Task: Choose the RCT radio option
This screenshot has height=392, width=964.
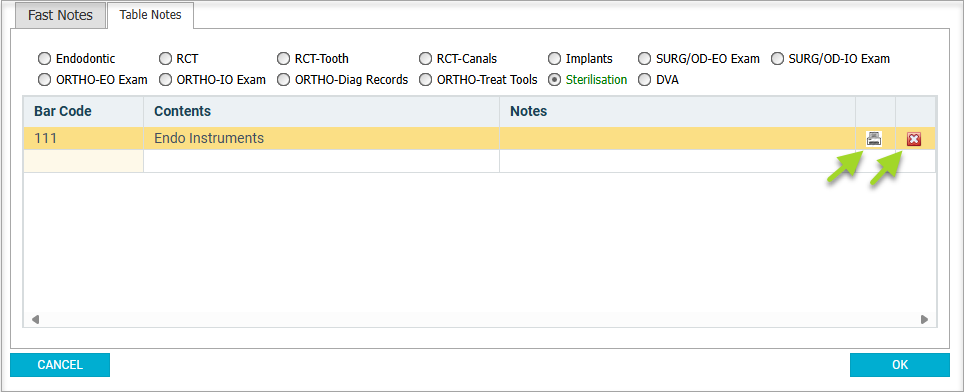Action: 165,59
